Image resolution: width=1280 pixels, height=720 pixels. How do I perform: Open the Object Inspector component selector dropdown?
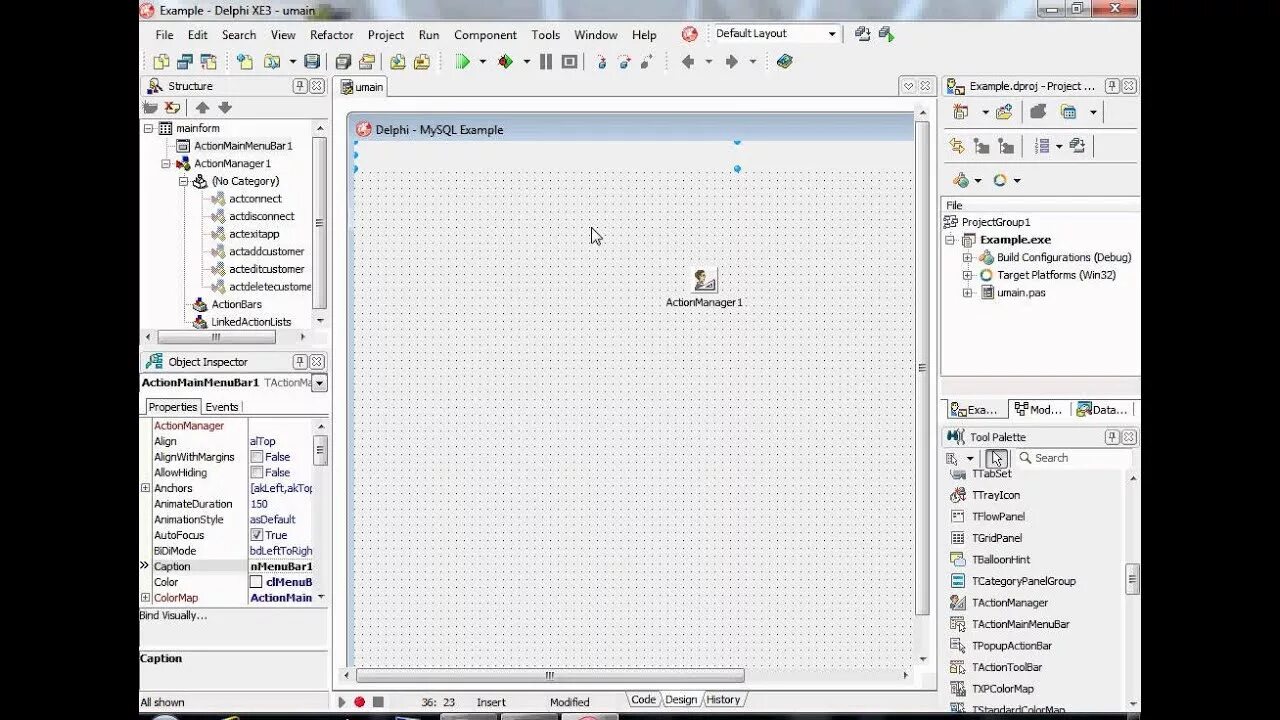point(320,383)
